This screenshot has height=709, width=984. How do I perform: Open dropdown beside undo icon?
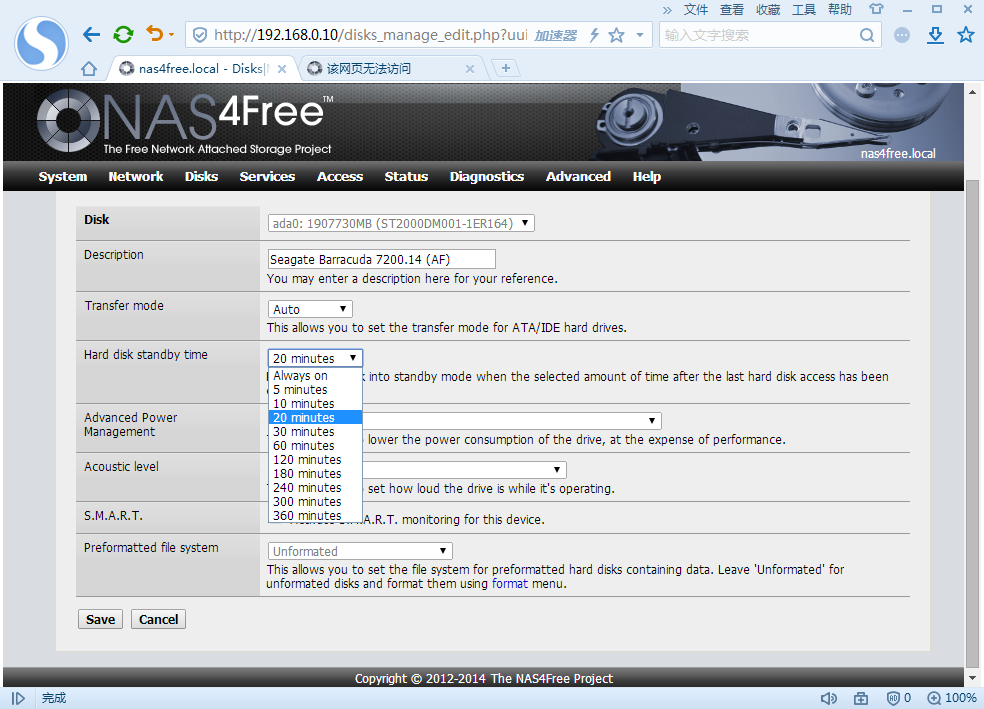(x=171, y=35)
